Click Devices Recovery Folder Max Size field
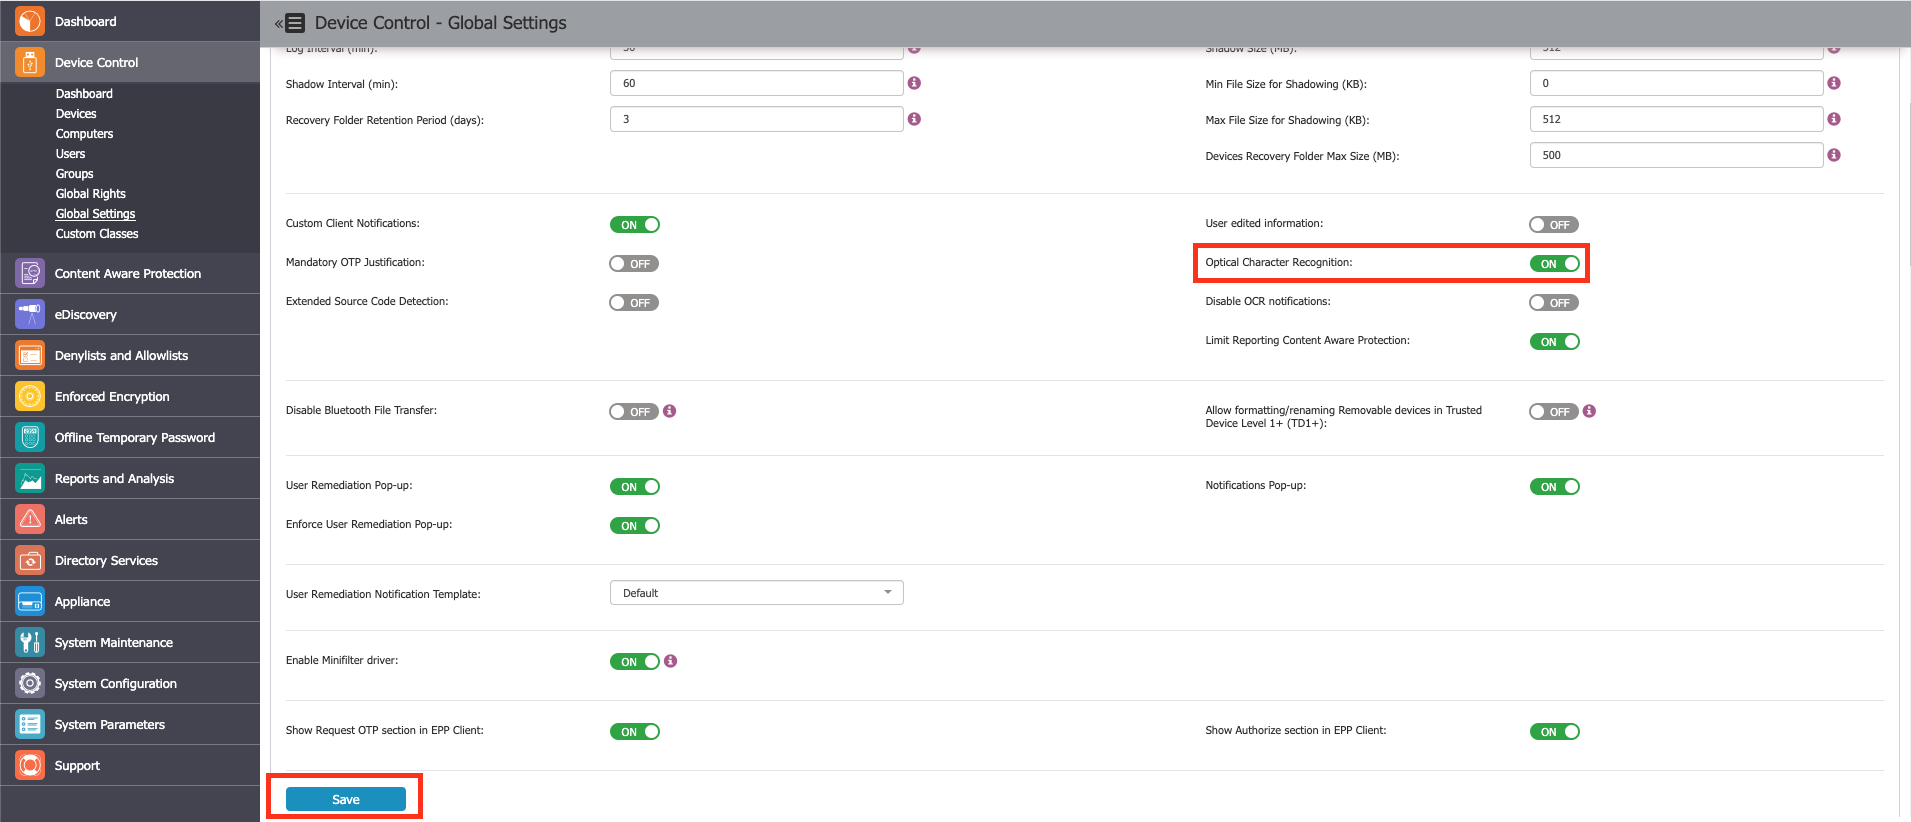Viewport: 1911px width, 822px height. pyautogui.click(x=1677, y=155)
